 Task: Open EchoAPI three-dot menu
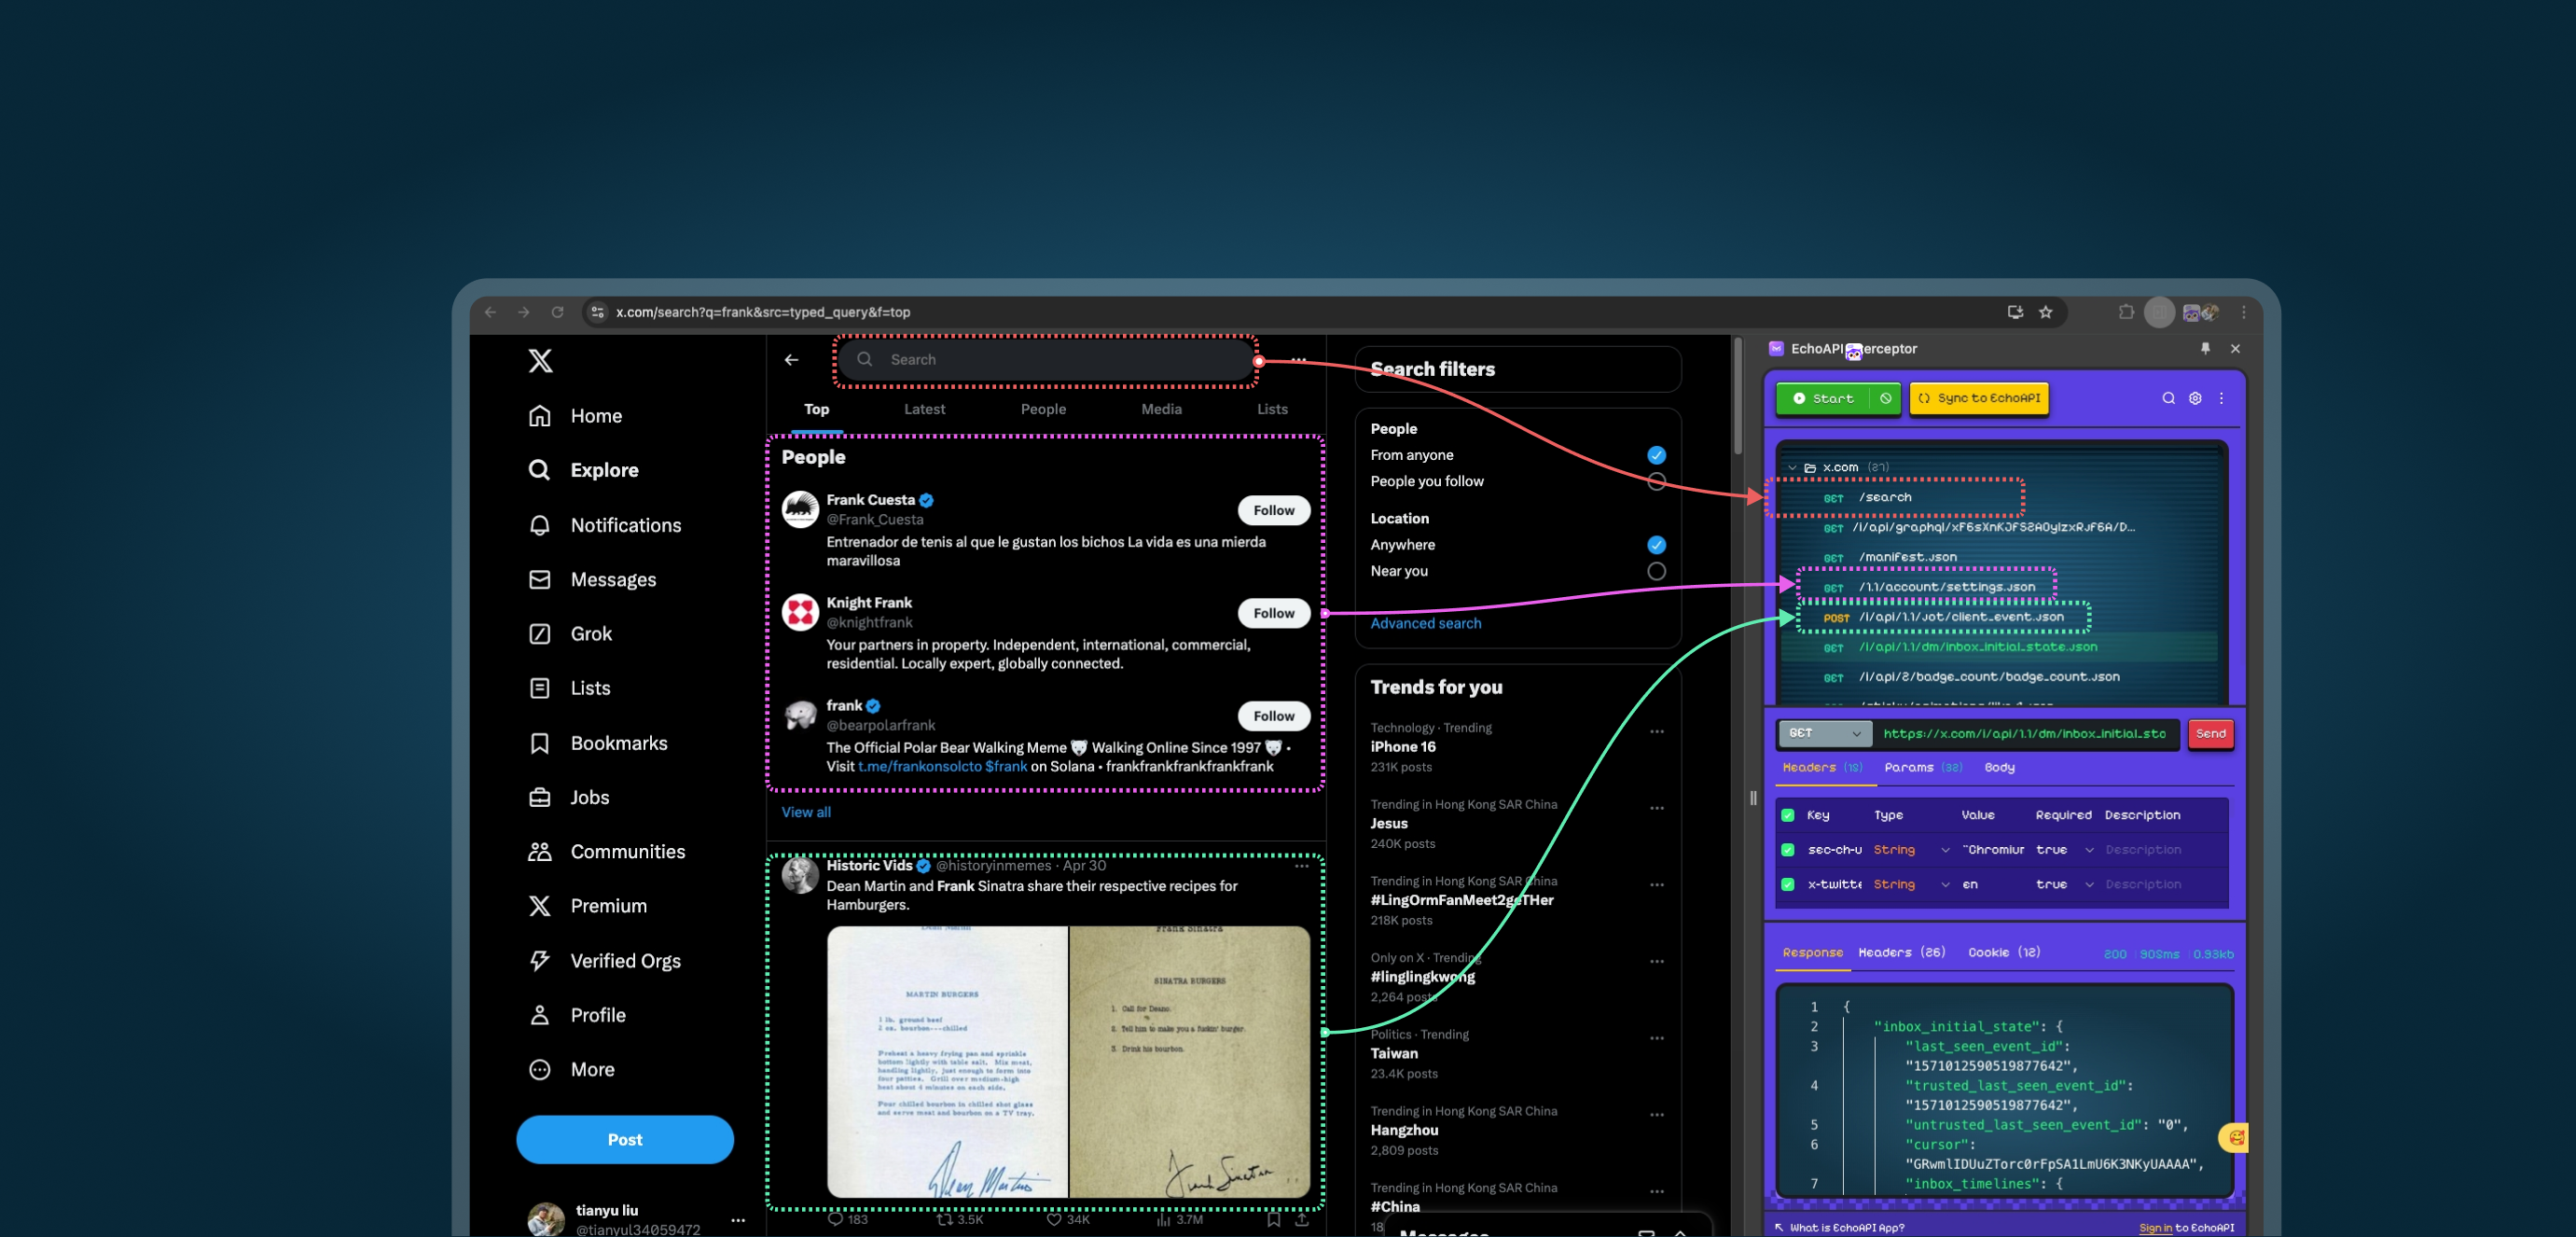point(2221,398)
